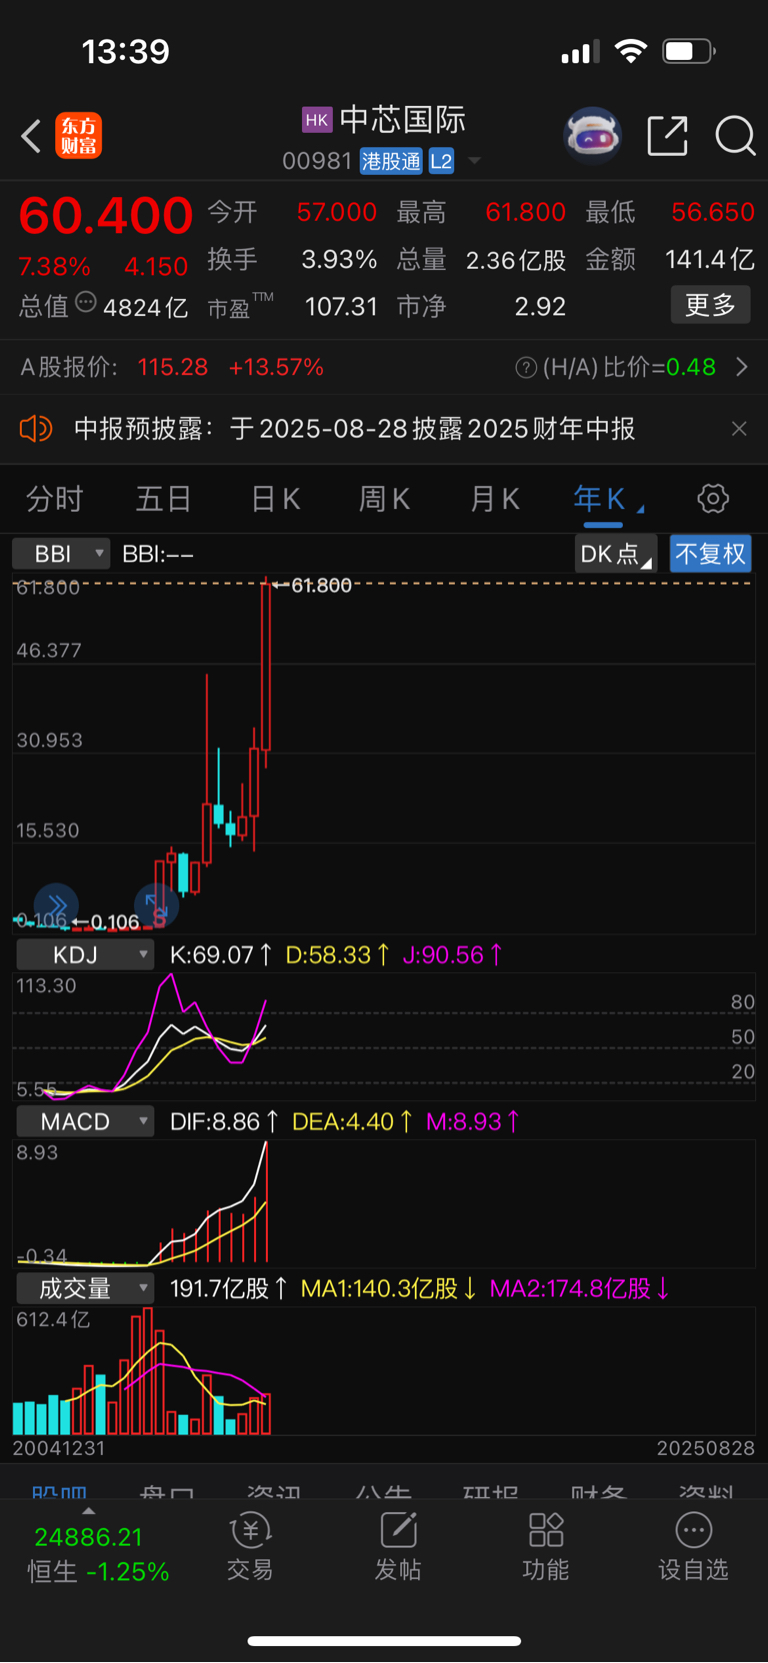Tap the iOS battery status icon
The width and height of the screenshot is (768, 1663).
pos(689,51)
